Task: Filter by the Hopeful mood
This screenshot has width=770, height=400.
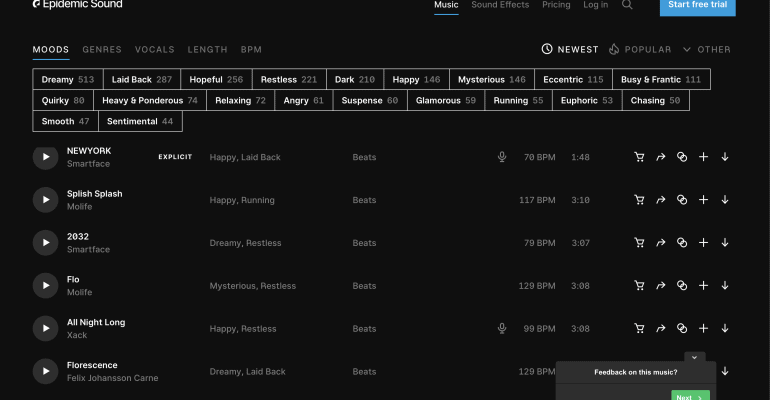Action: tap(216, 80)
